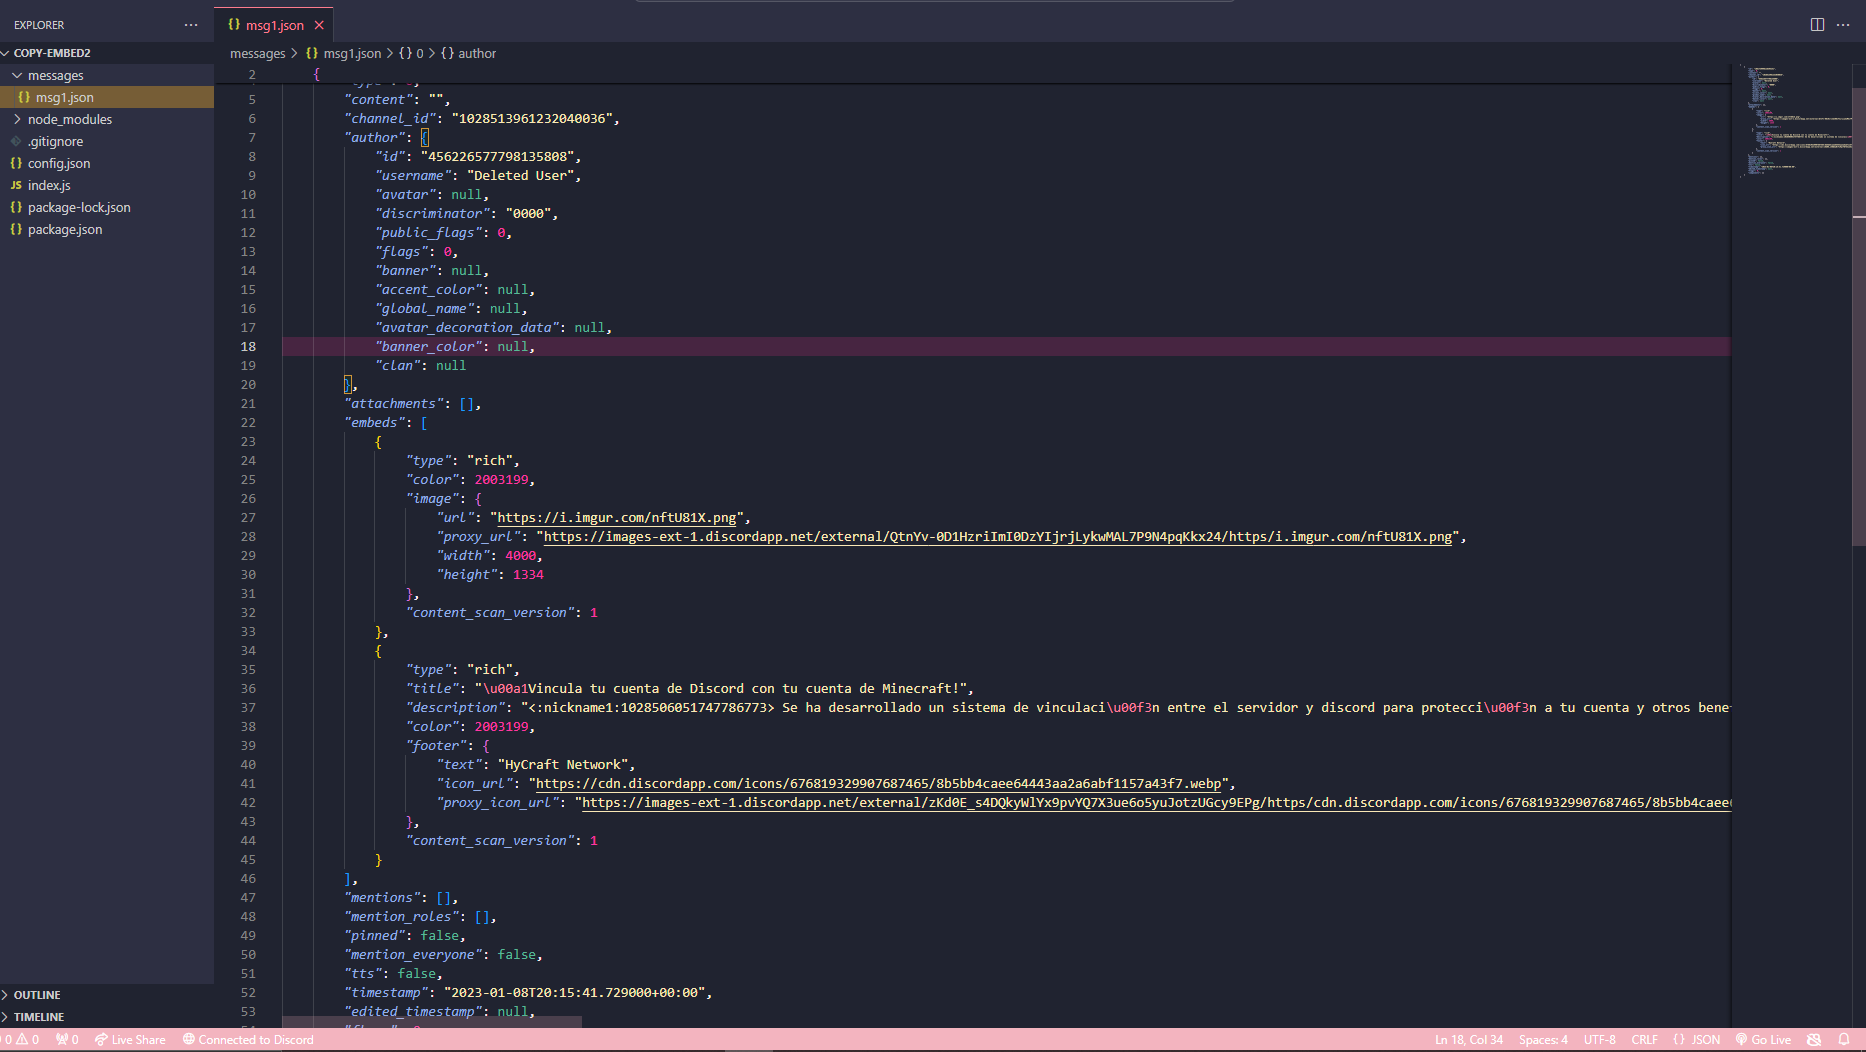Open the proxy_icon_url link on line 42

click(1156, 803)
